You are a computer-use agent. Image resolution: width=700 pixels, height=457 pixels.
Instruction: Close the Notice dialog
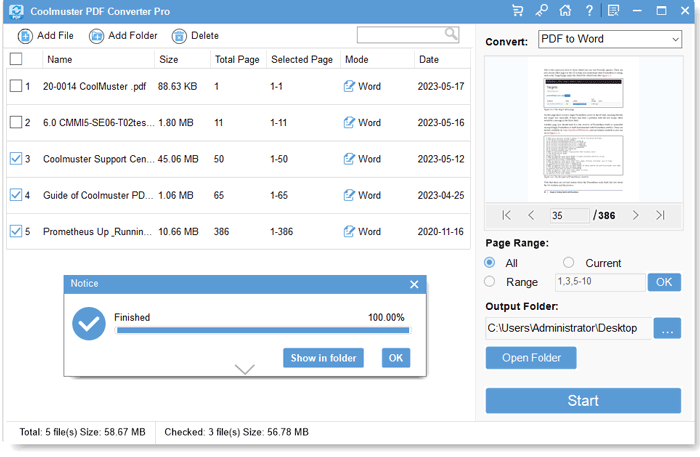[414, 284]
